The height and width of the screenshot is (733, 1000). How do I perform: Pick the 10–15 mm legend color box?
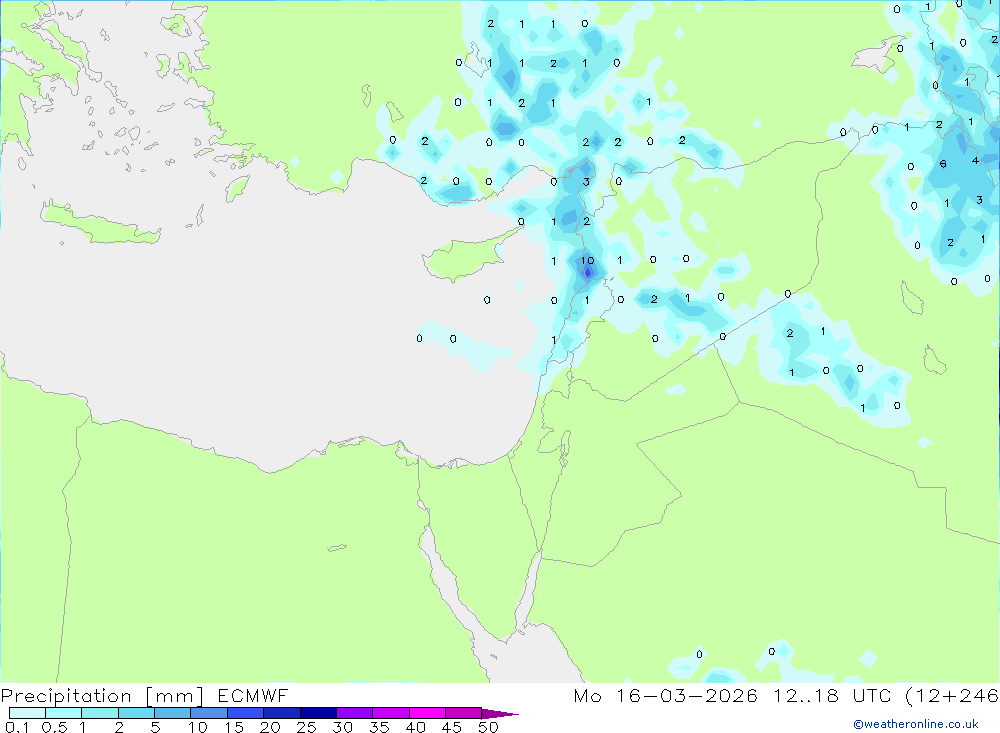pyautogui.click(x=209, y=713)
